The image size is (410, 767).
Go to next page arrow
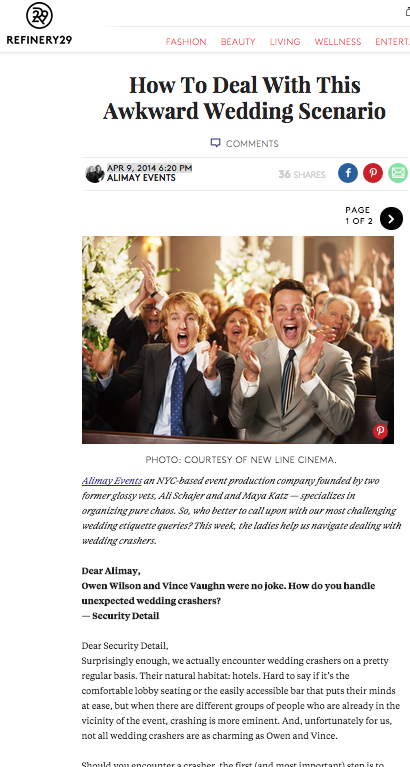click(391, 219)
